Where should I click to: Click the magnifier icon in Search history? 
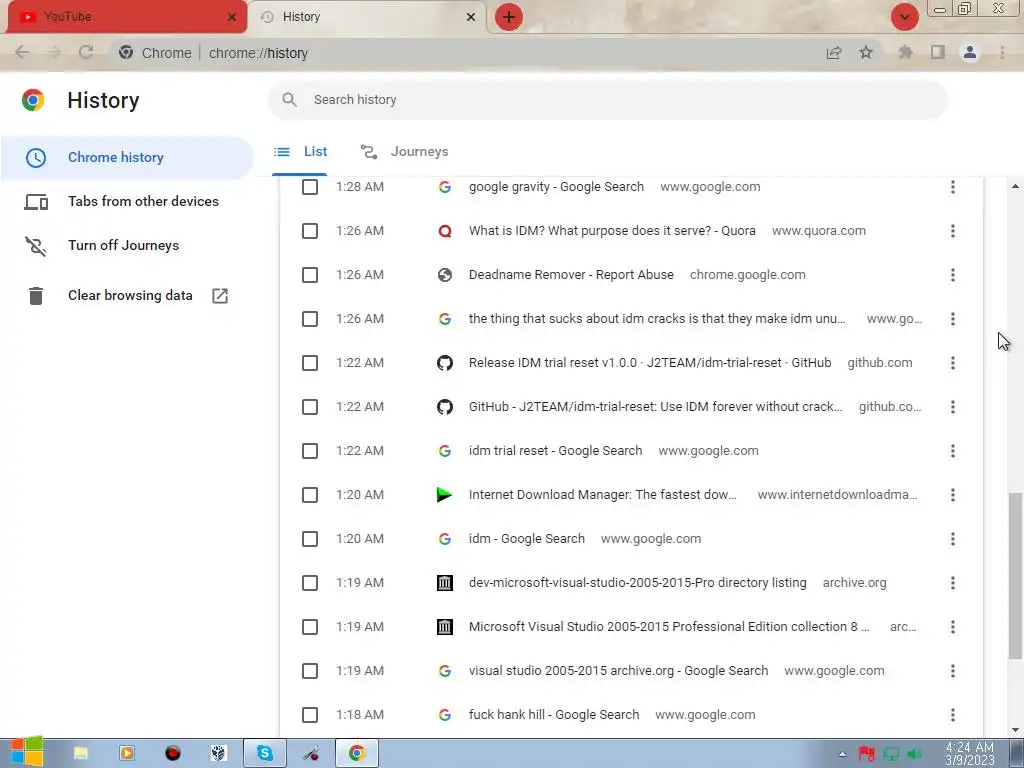click(289, 99)
